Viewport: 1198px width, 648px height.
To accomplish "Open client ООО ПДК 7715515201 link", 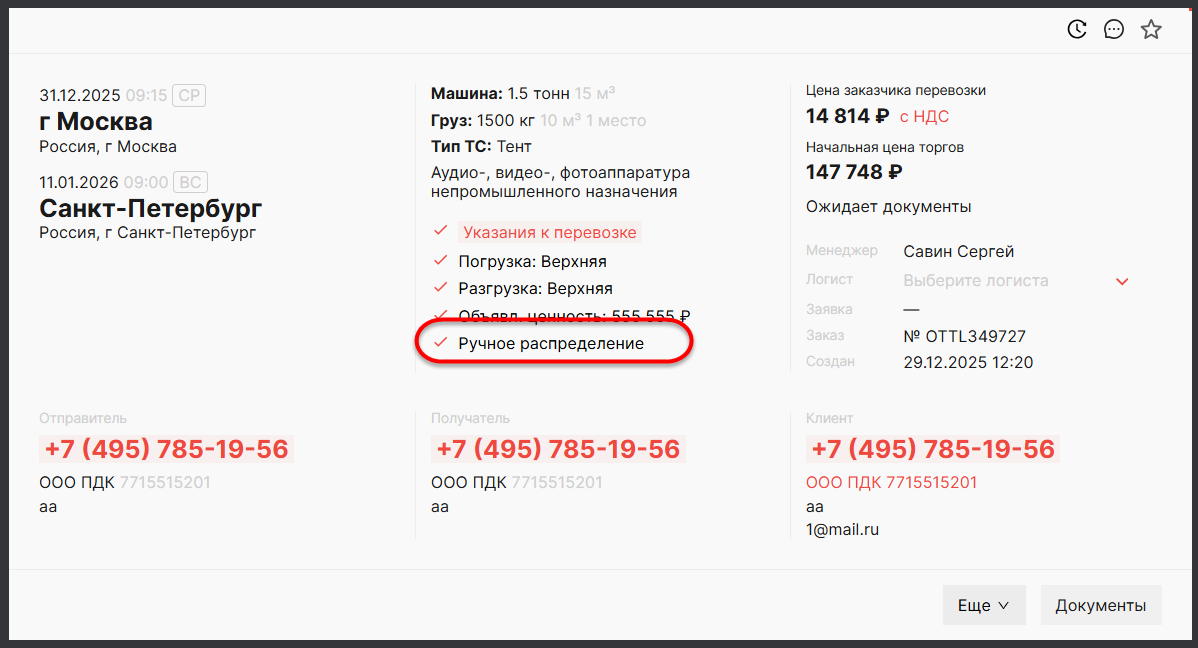I will point(891,482).
